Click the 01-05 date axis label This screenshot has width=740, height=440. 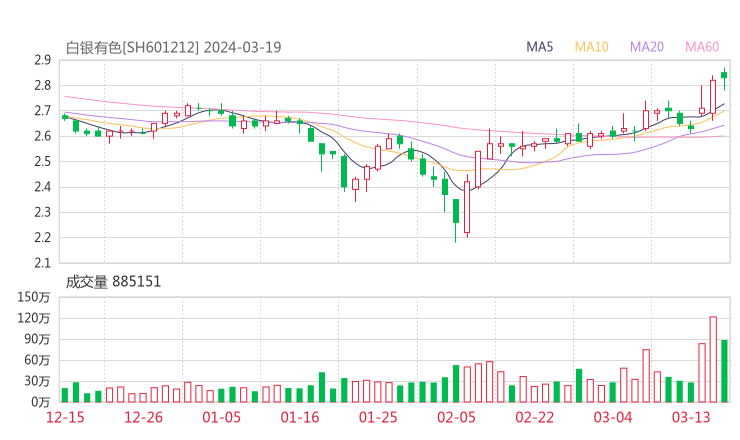pyautogui.click(x=221, y=417)
